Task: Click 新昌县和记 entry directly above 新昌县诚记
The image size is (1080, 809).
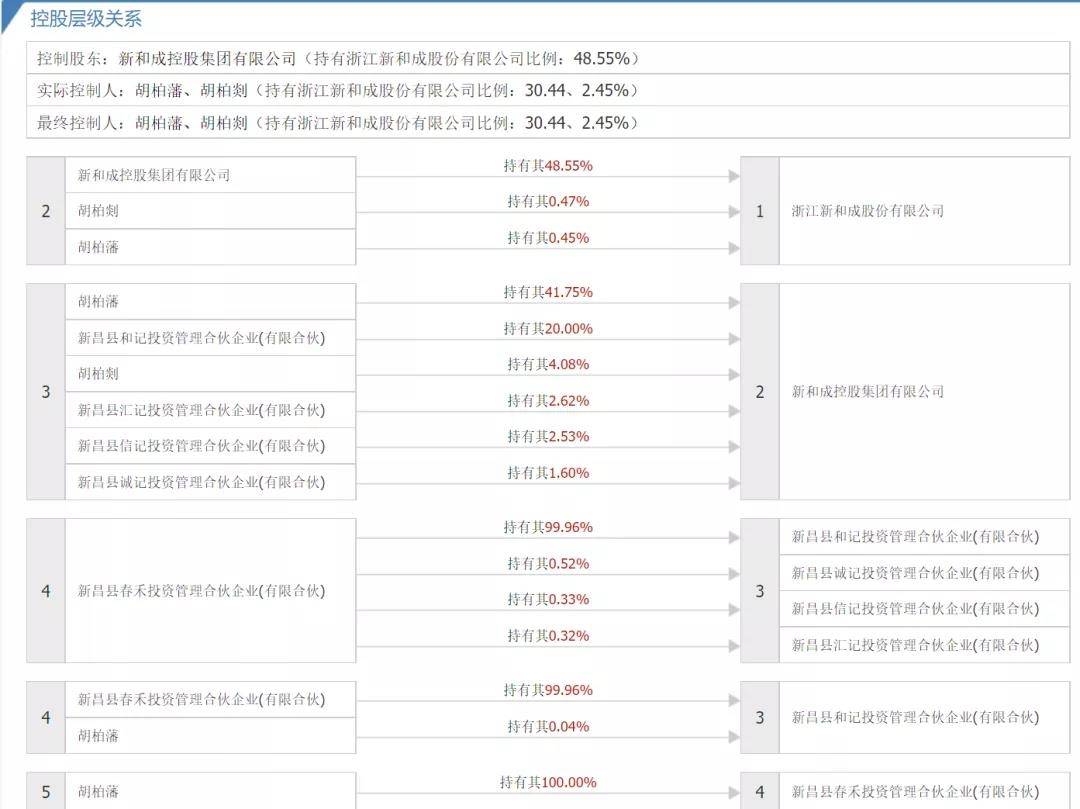Action: pyautogui.click(x=924, y=536)
